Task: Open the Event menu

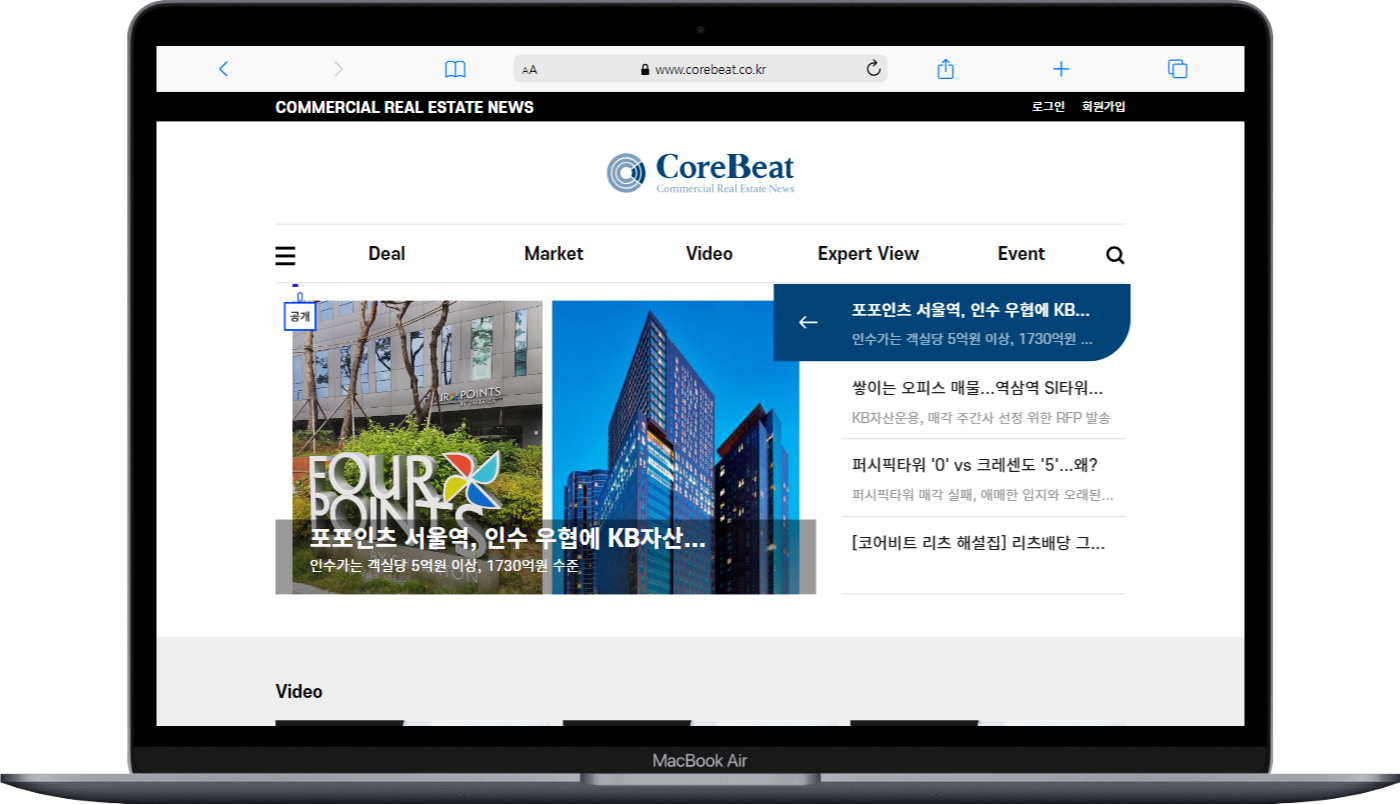Action: pos(1021,254)
